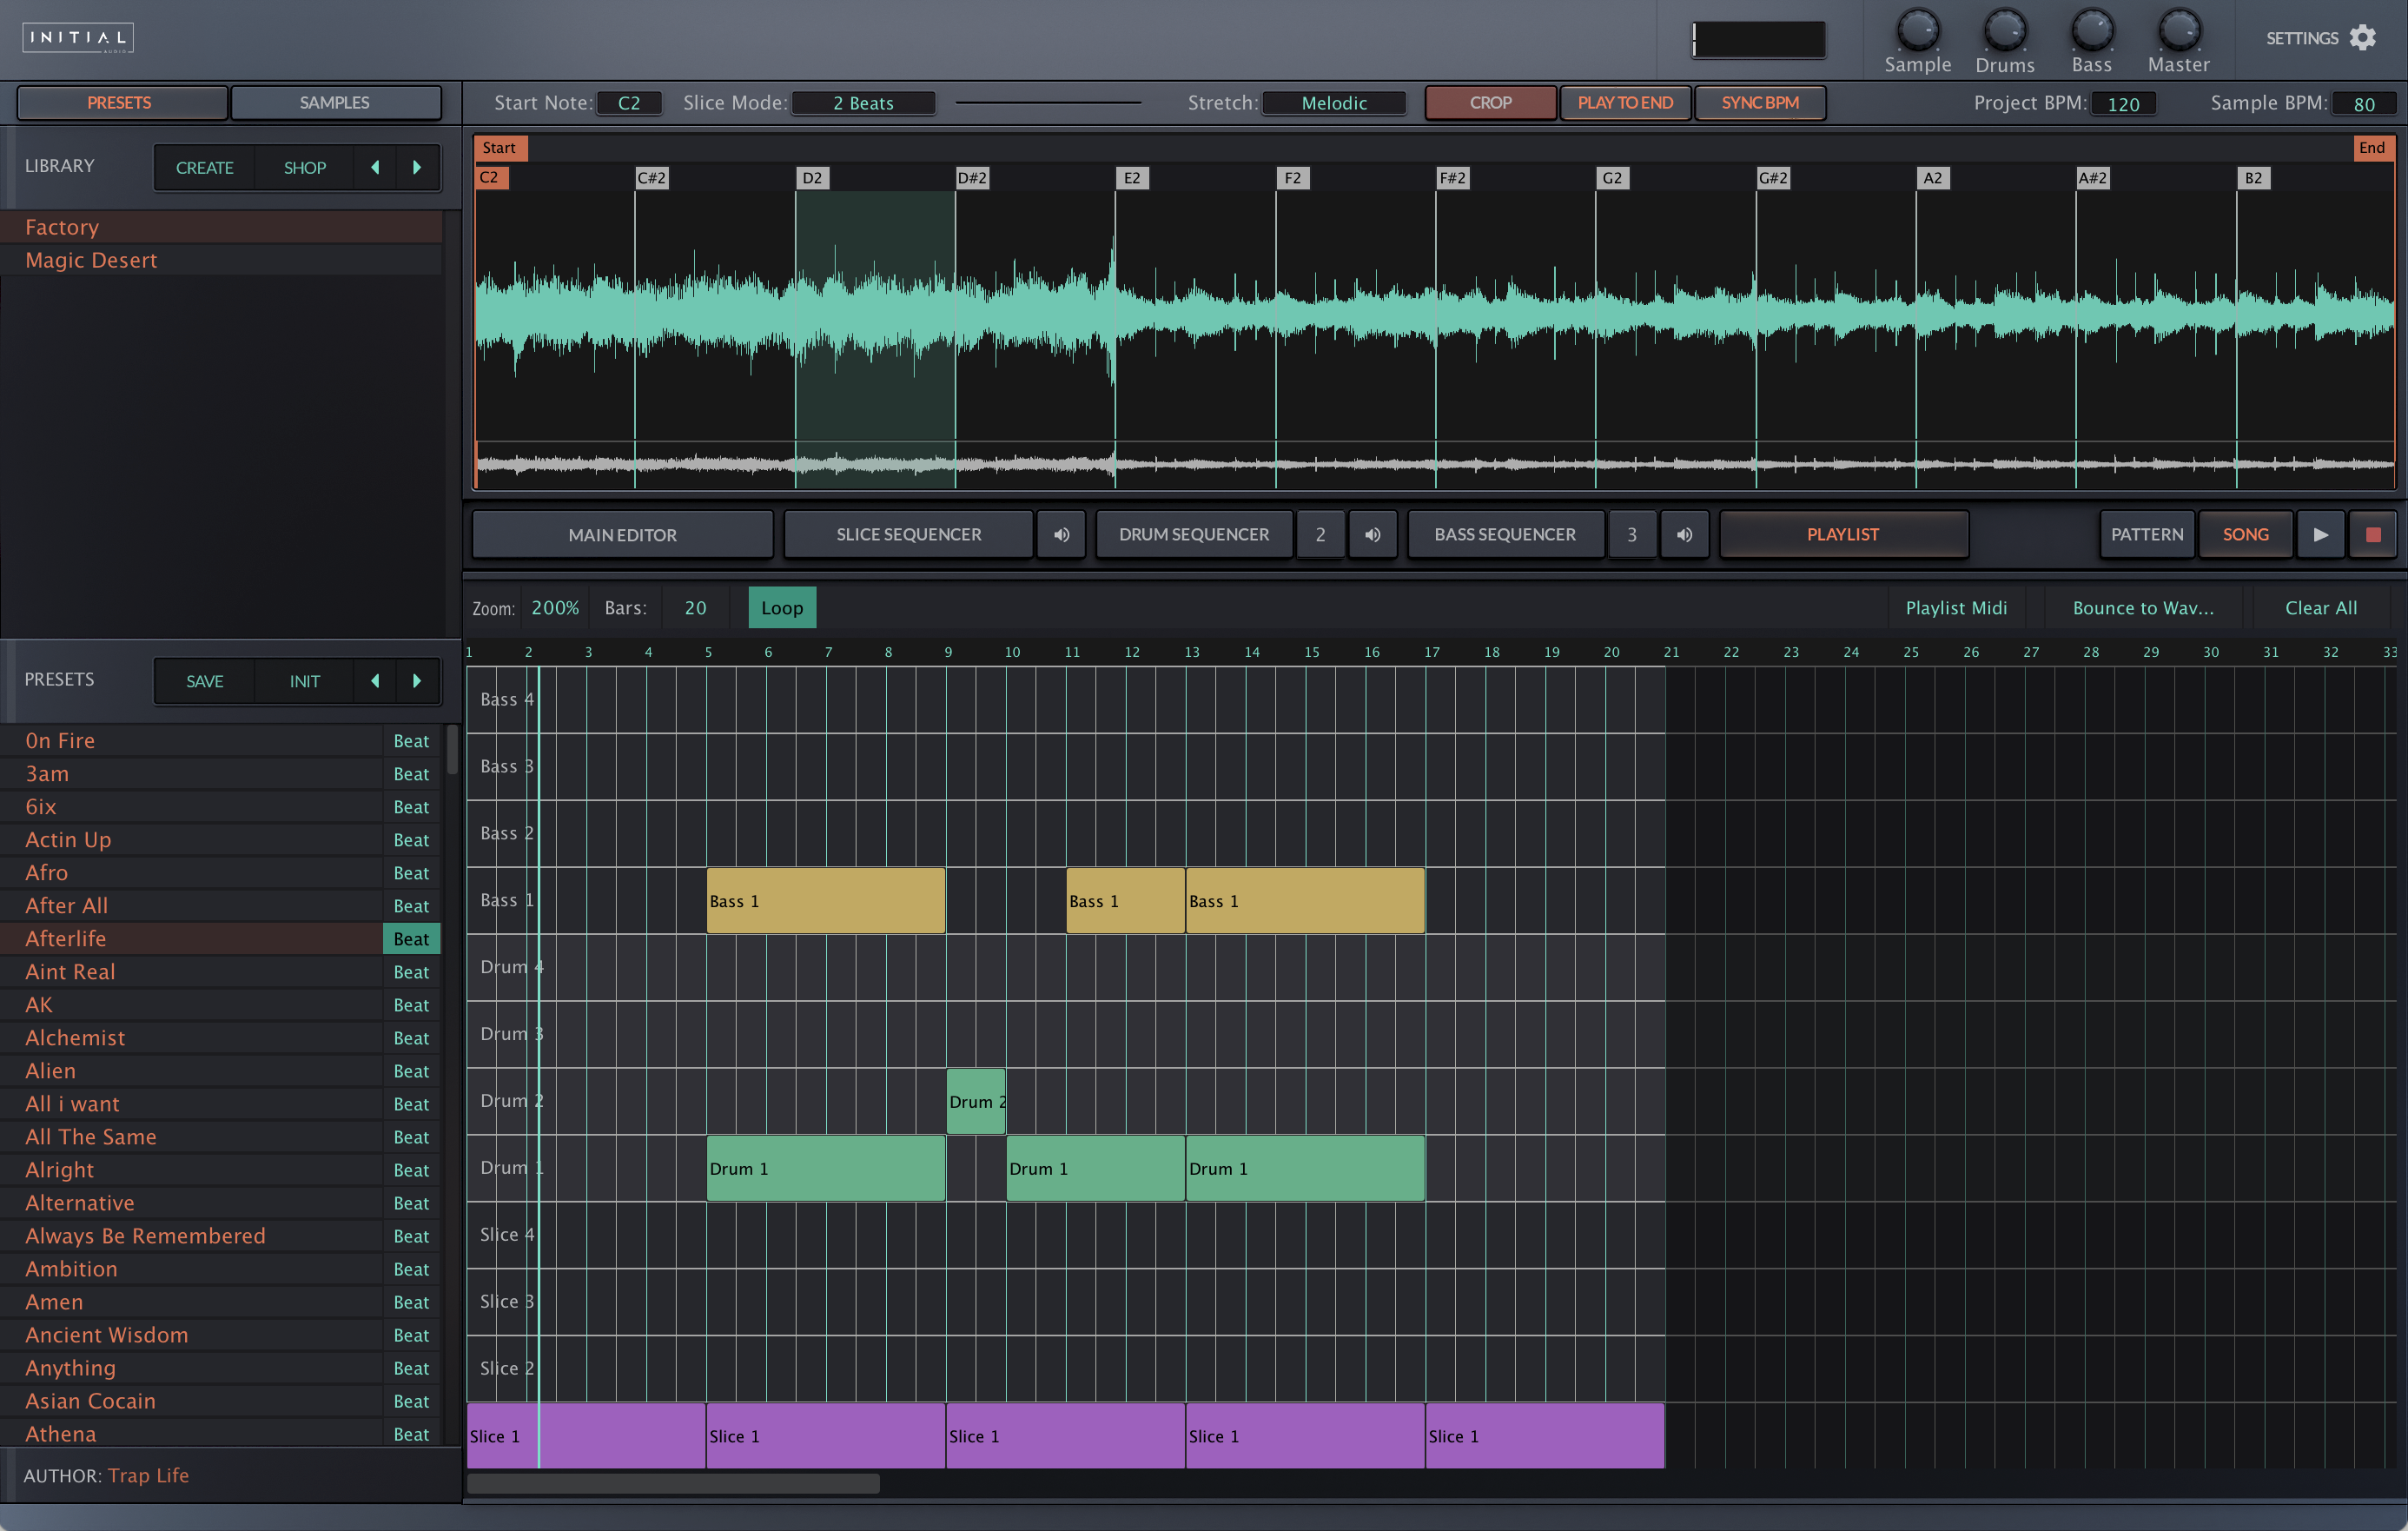The height and width of the screenshot is (1531, 2408).
Task: Select the On Fire preset
Action: point(190,740)
